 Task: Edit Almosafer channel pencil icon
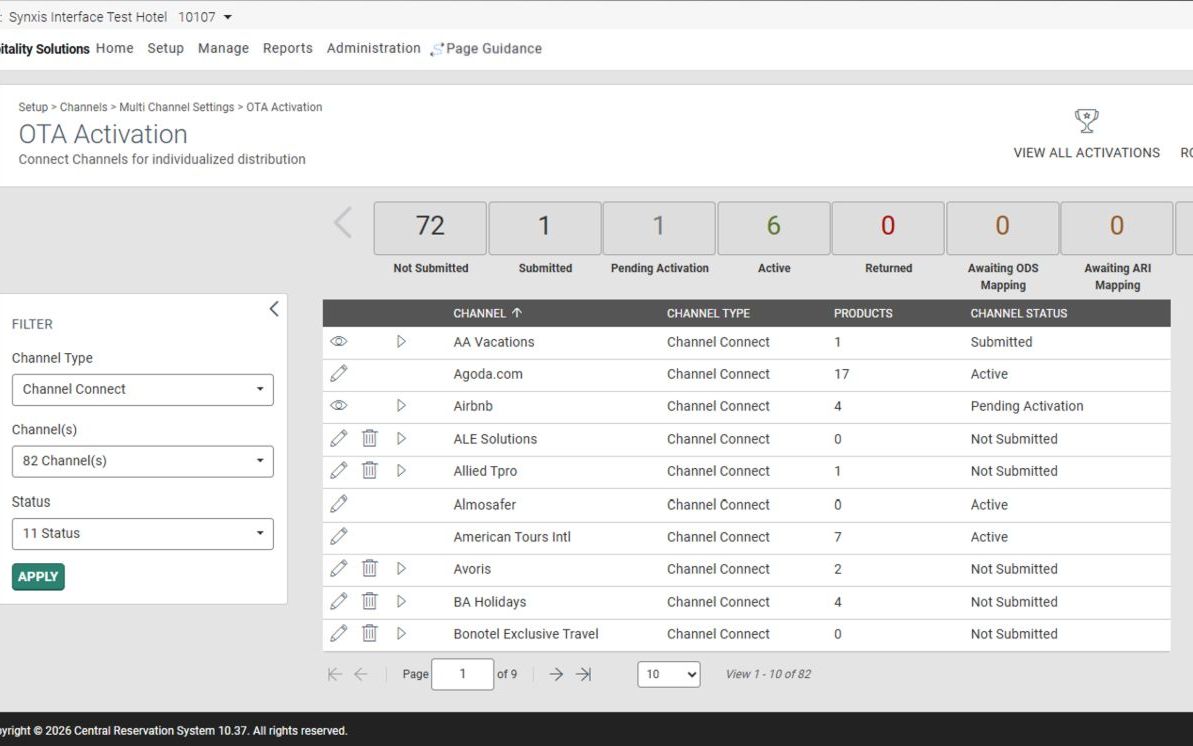coord(339,503)
